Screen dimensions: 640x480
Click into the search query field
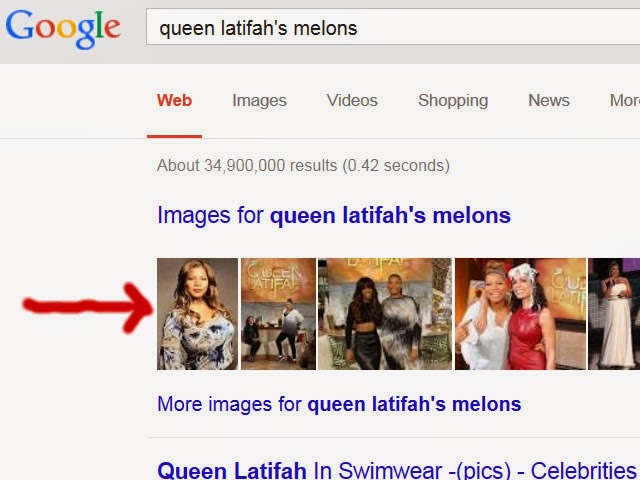(450, 28)
